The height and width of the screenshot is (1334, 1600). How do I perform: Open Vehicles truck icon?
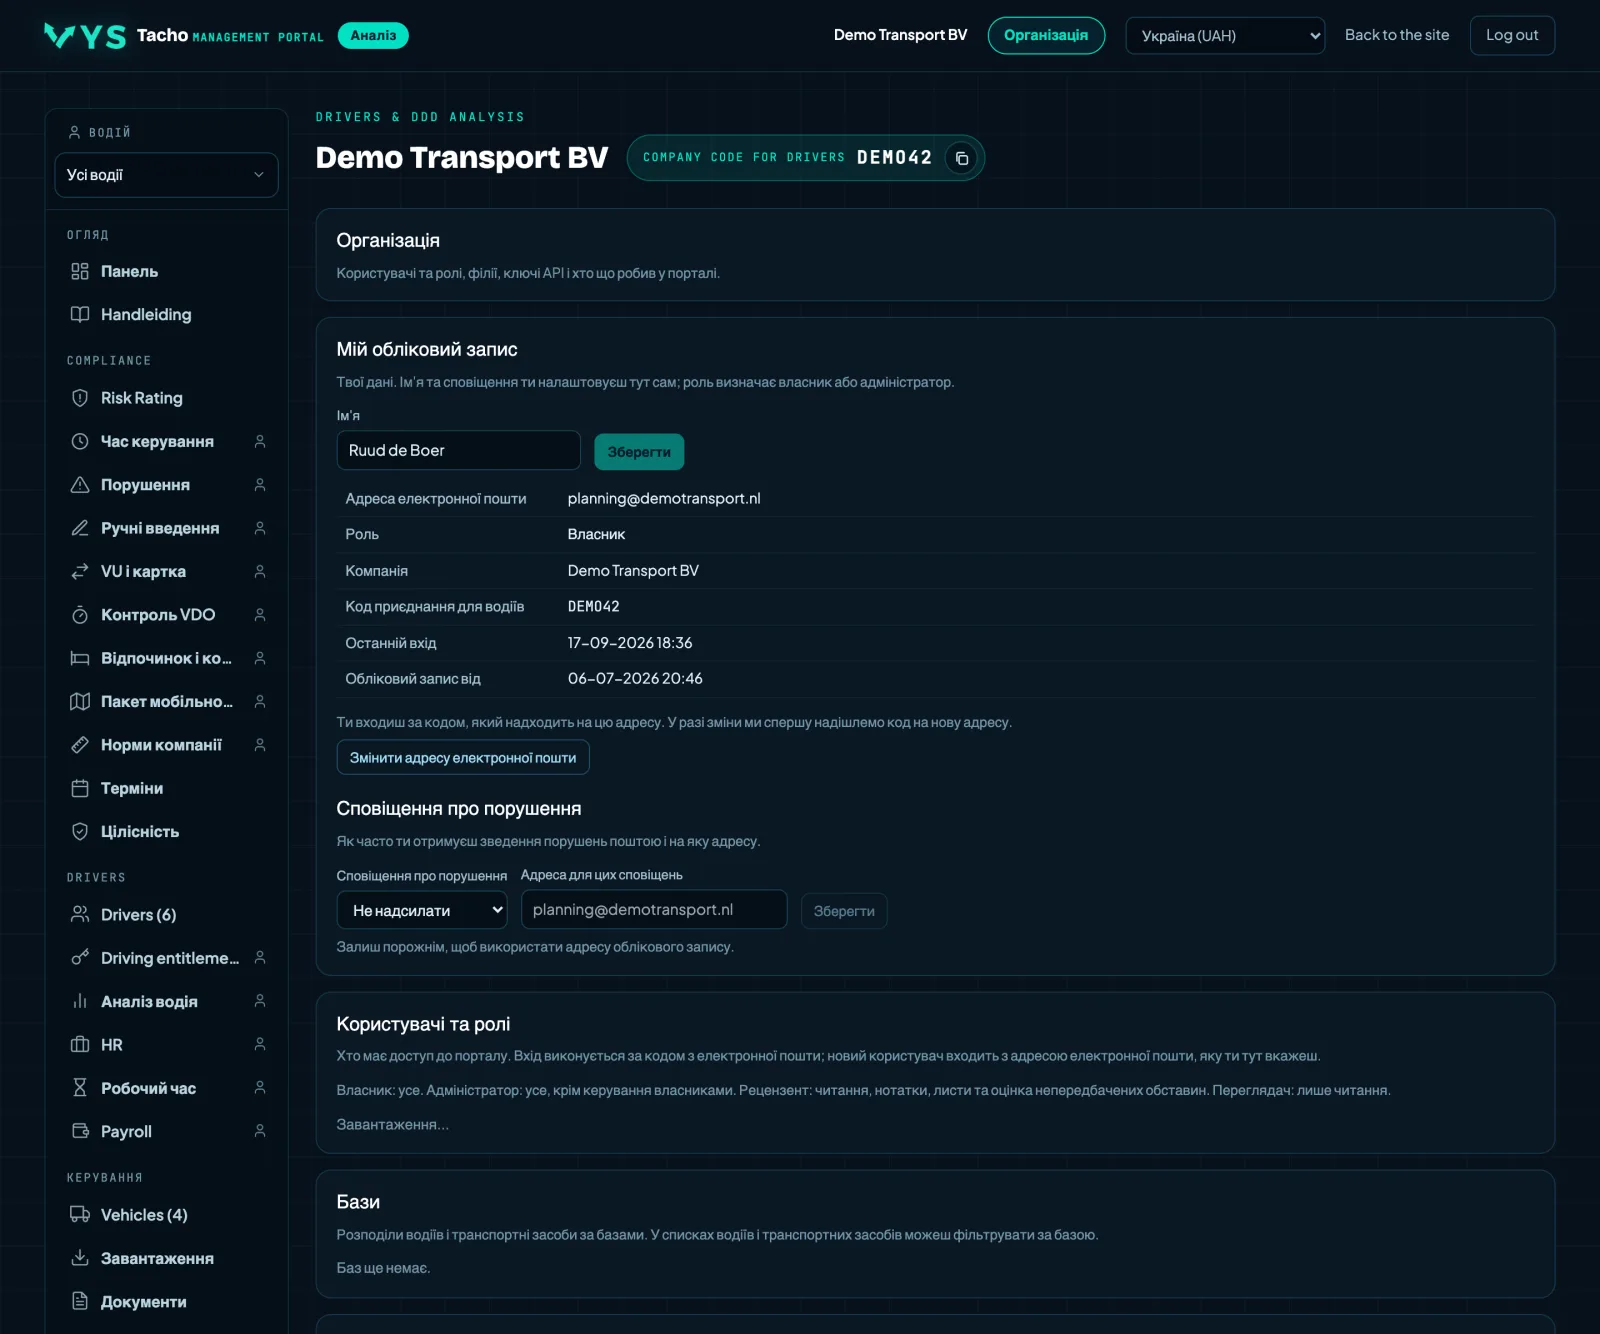tap(80, 1215)
